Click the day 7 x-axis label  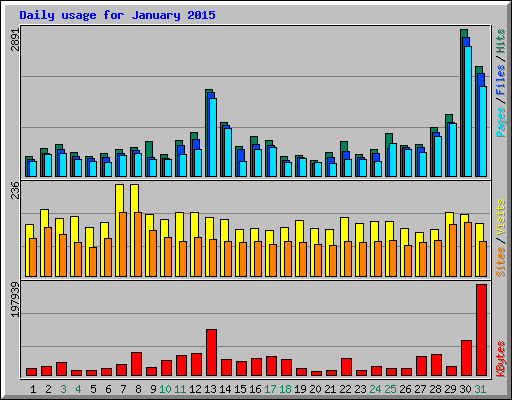(123, 389)
